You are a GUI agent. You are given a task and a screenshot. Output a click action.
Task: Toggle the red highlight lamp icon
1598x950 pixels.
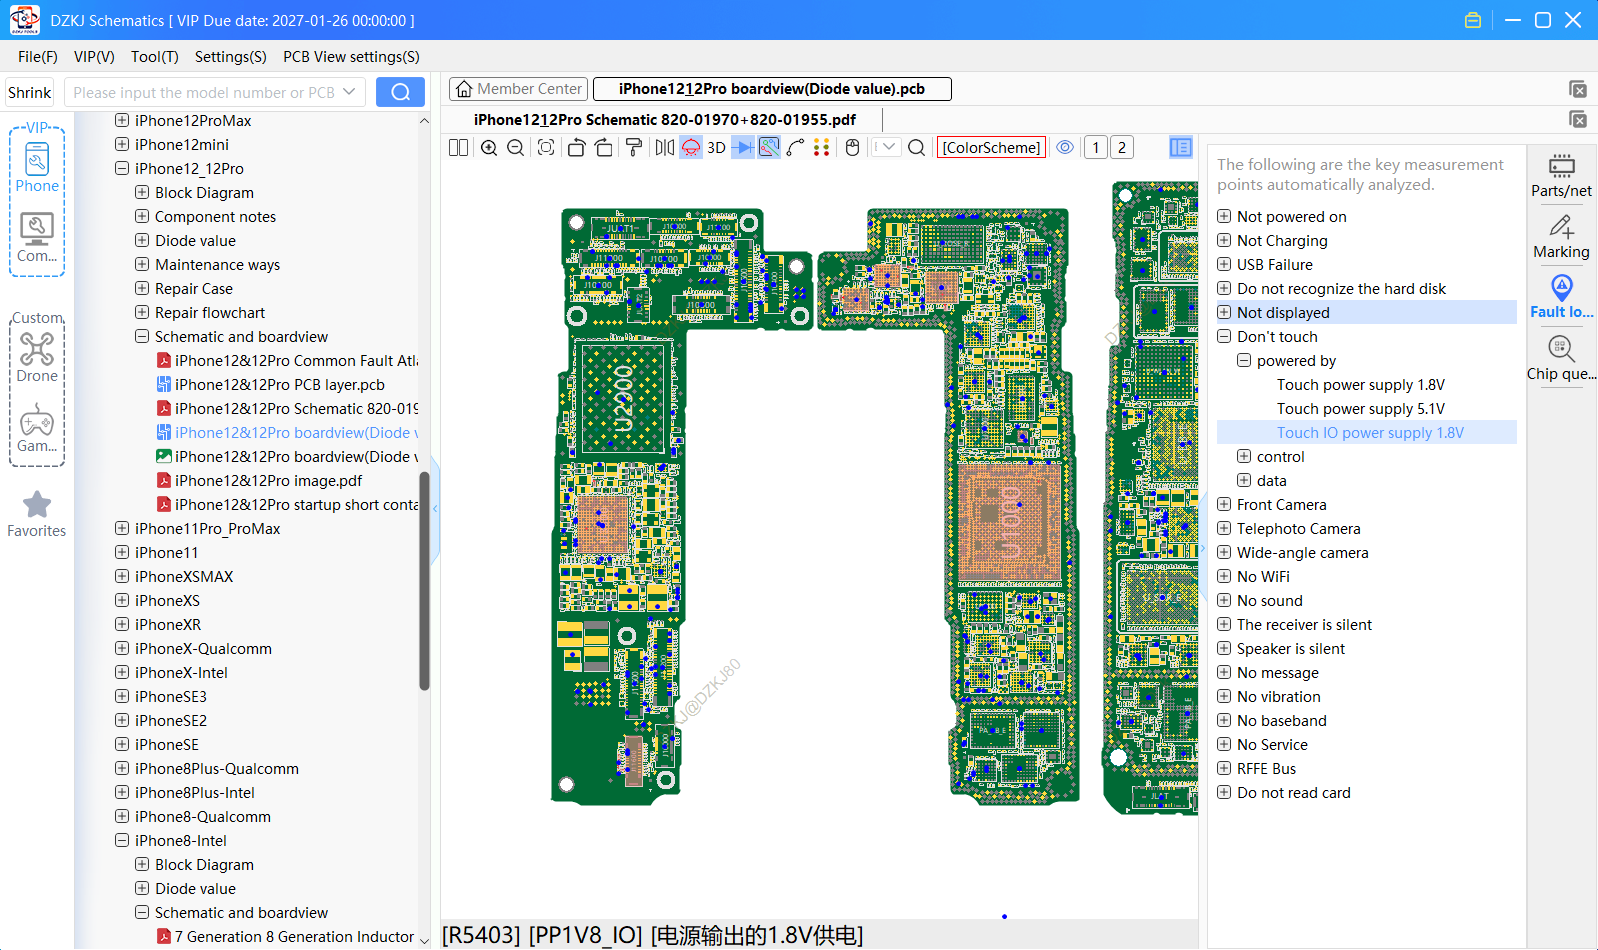tap(691, 147)
